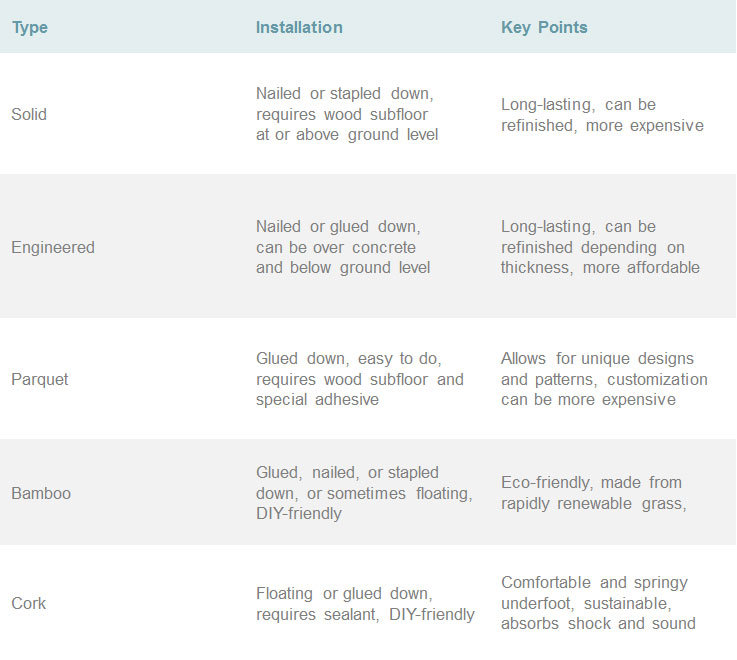The width and height of the screenshot is (737, 660).
Task: Click the Engineered installation description
Action: click(x=342, y=247)
